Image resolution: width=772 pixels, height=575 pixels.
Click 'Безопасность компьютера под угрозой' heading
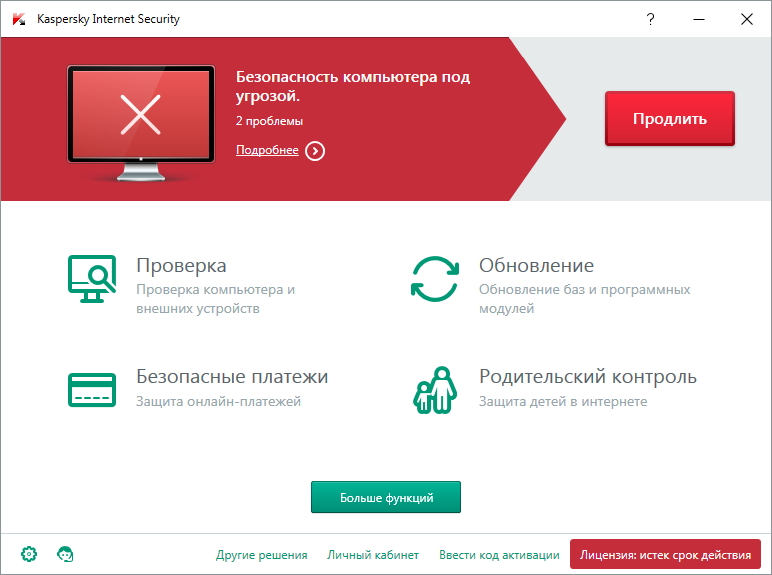tap(353, 86)
